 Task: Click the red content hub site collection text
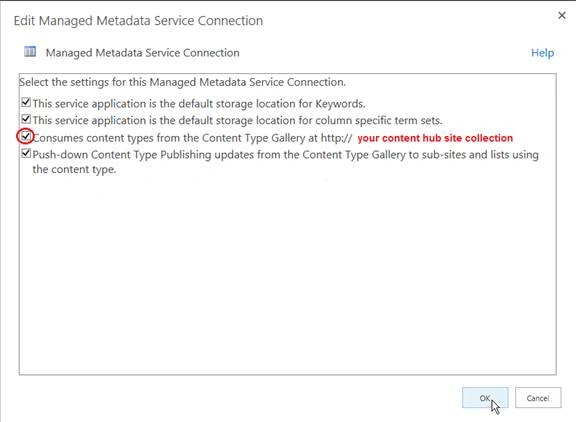pos(435,138)
